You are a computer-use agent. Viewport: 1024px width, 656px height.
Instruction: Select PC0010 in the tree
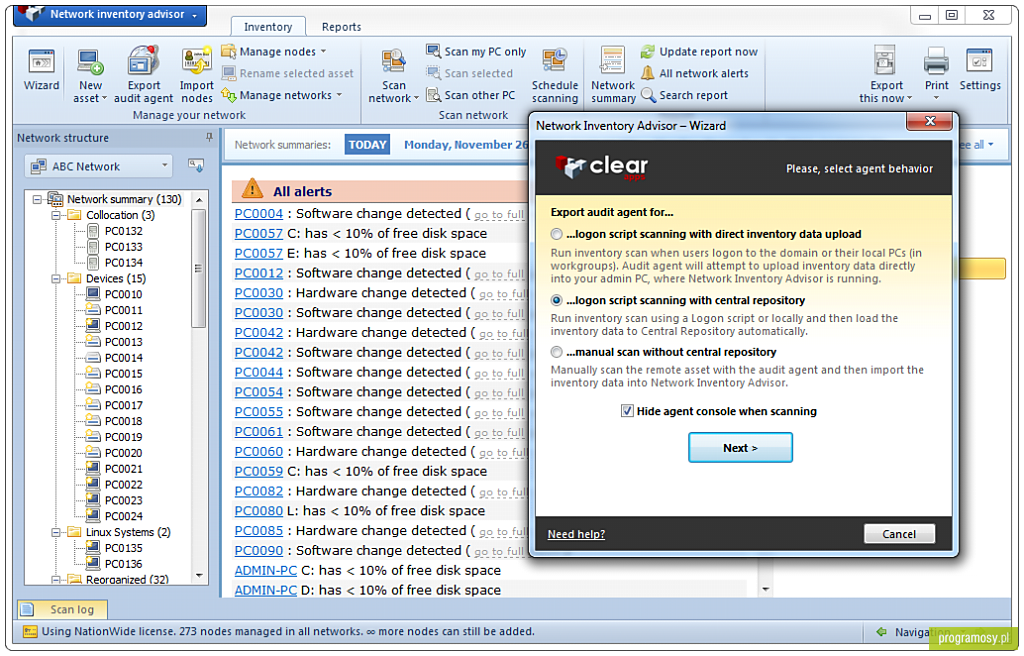click(123, 295)
